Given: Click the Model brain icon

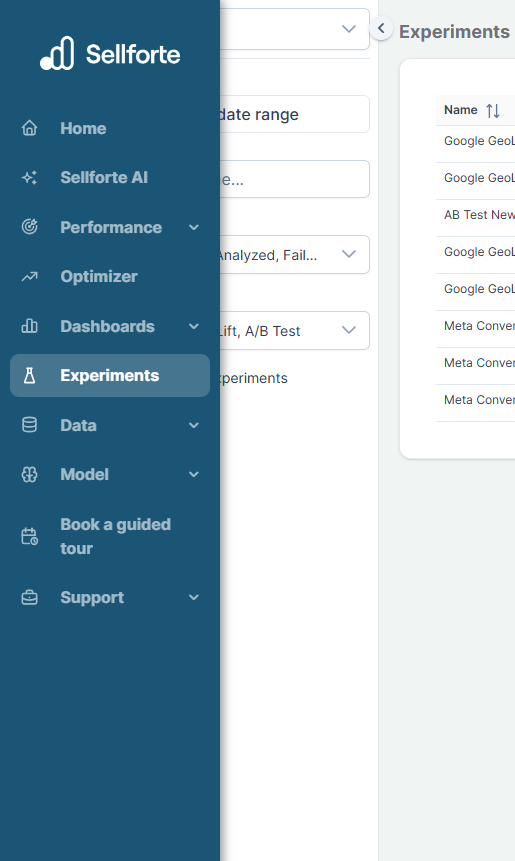Looking at the screenshot, I should click(x=30, y=474).
